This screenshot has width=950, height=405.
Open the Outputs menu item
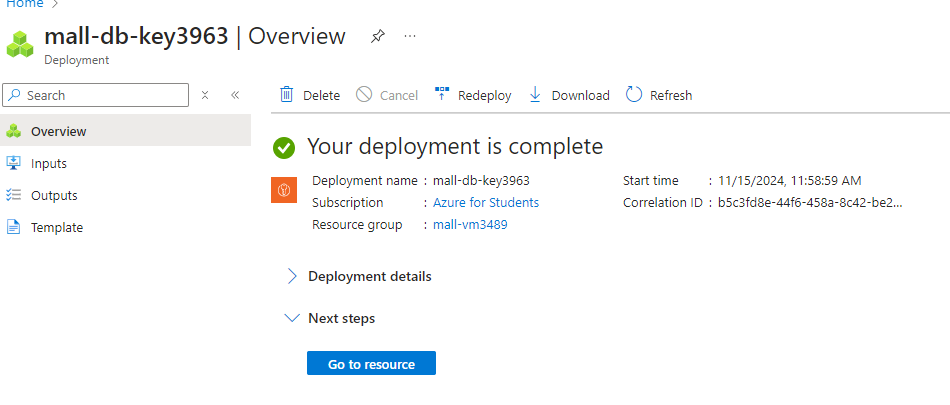coord(125,195)
